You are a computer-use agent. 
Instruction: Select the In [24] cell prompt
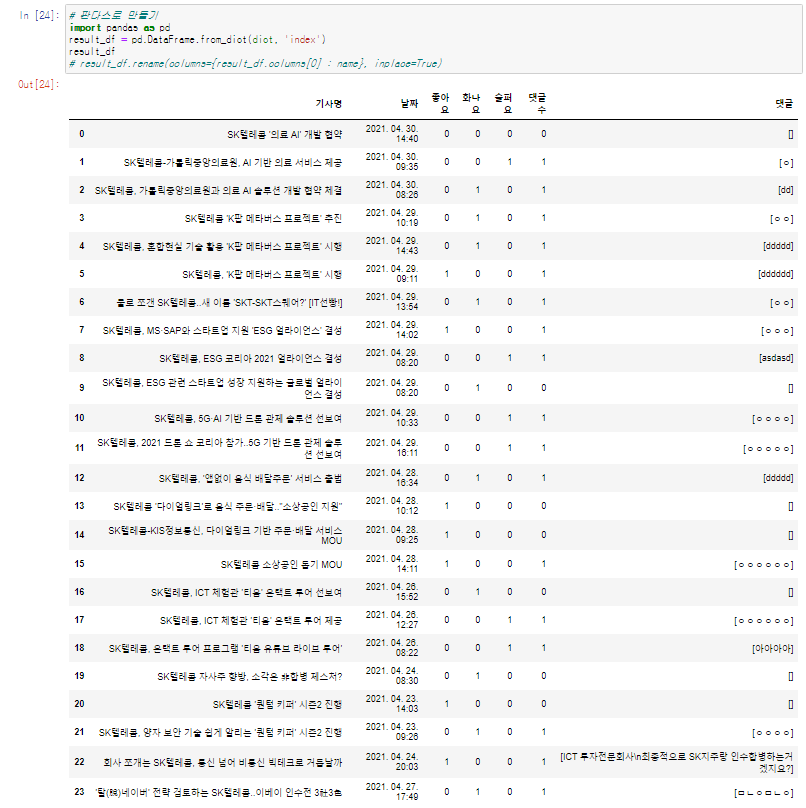pyautogui.click(x=39, y=15)
